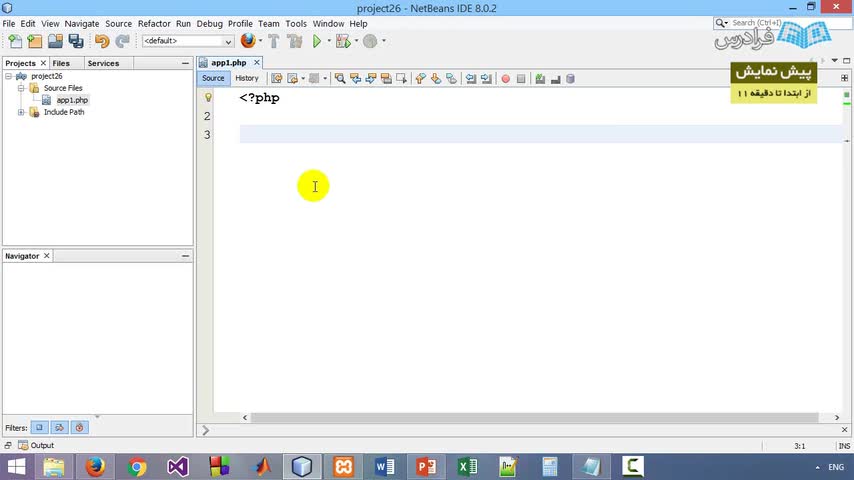Click the New File toolbar icon
The image size is (854, 480).
pyautogui.click(x=15, y=41)
